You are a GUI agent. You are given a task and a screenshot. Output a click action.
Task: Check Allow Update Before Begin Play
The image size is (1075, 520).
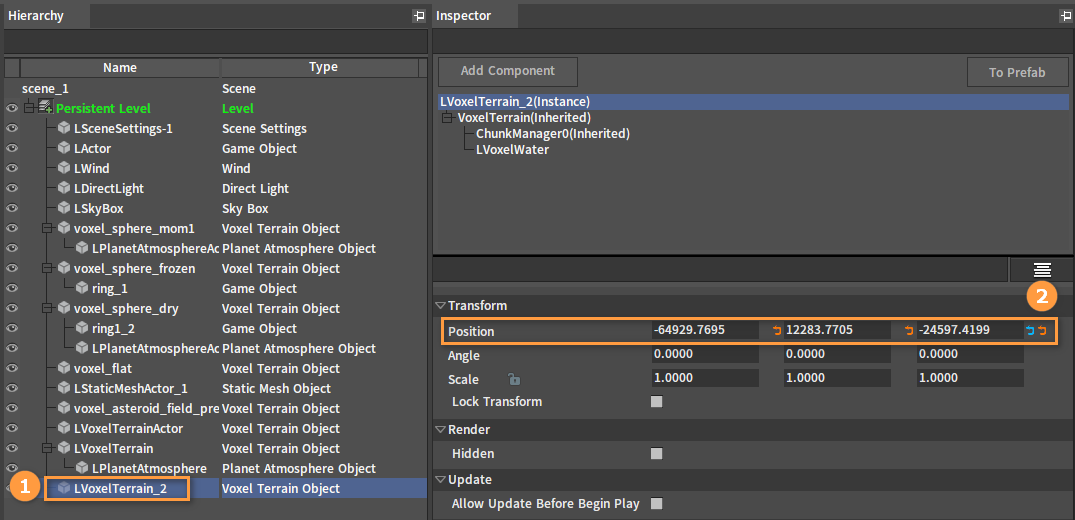click(657, 504)
